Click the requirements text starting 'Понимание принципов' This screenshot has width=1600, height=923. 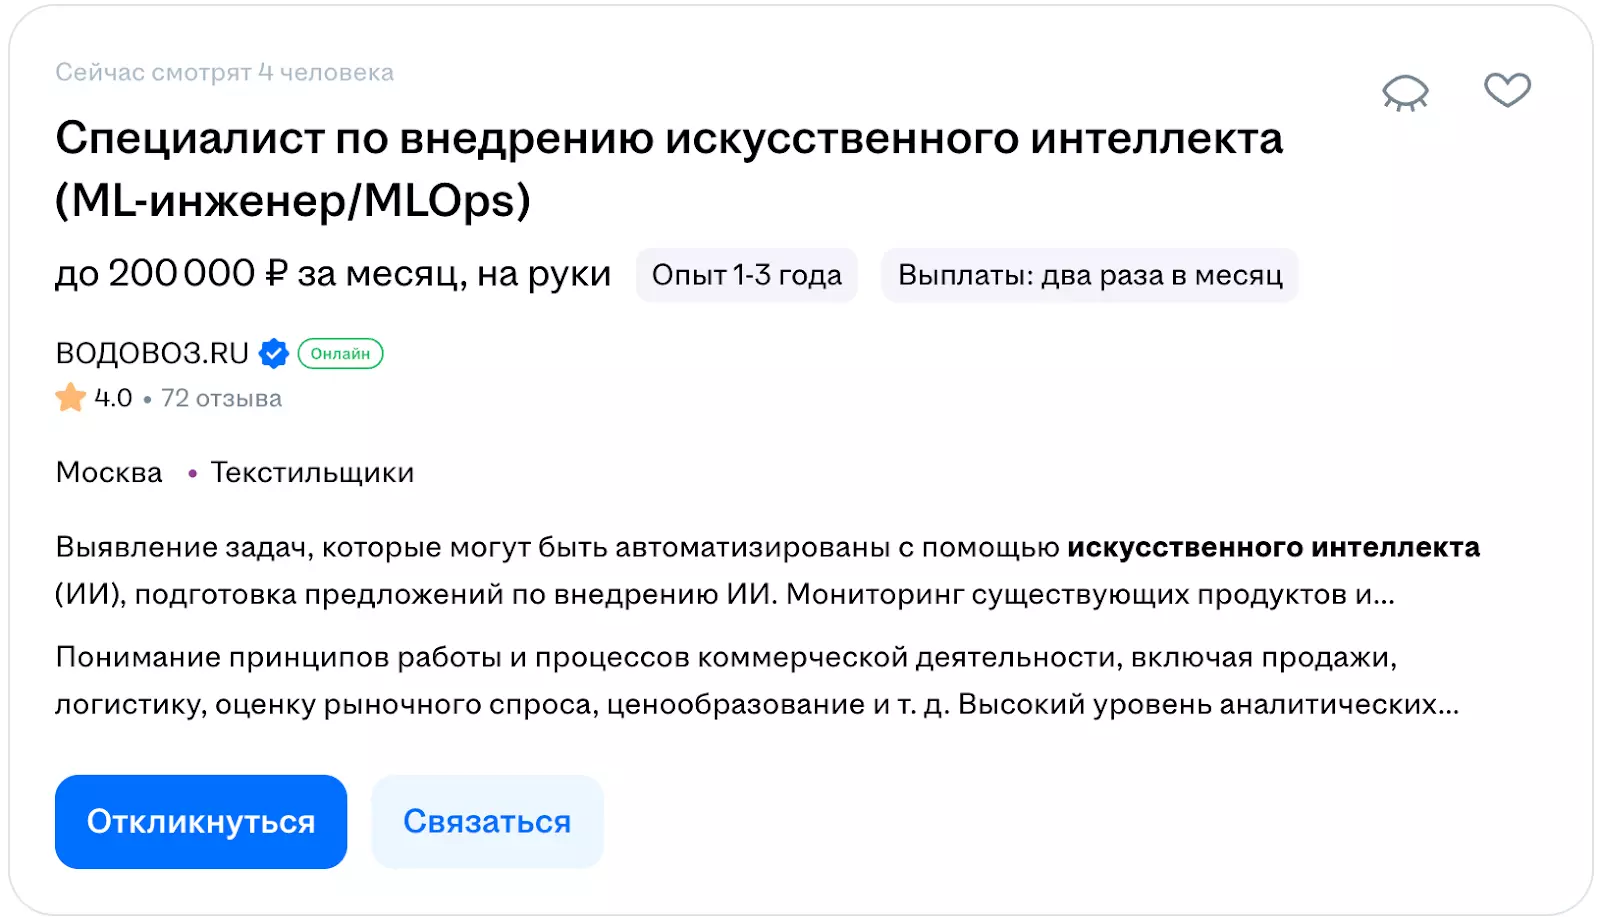[756, 680]
